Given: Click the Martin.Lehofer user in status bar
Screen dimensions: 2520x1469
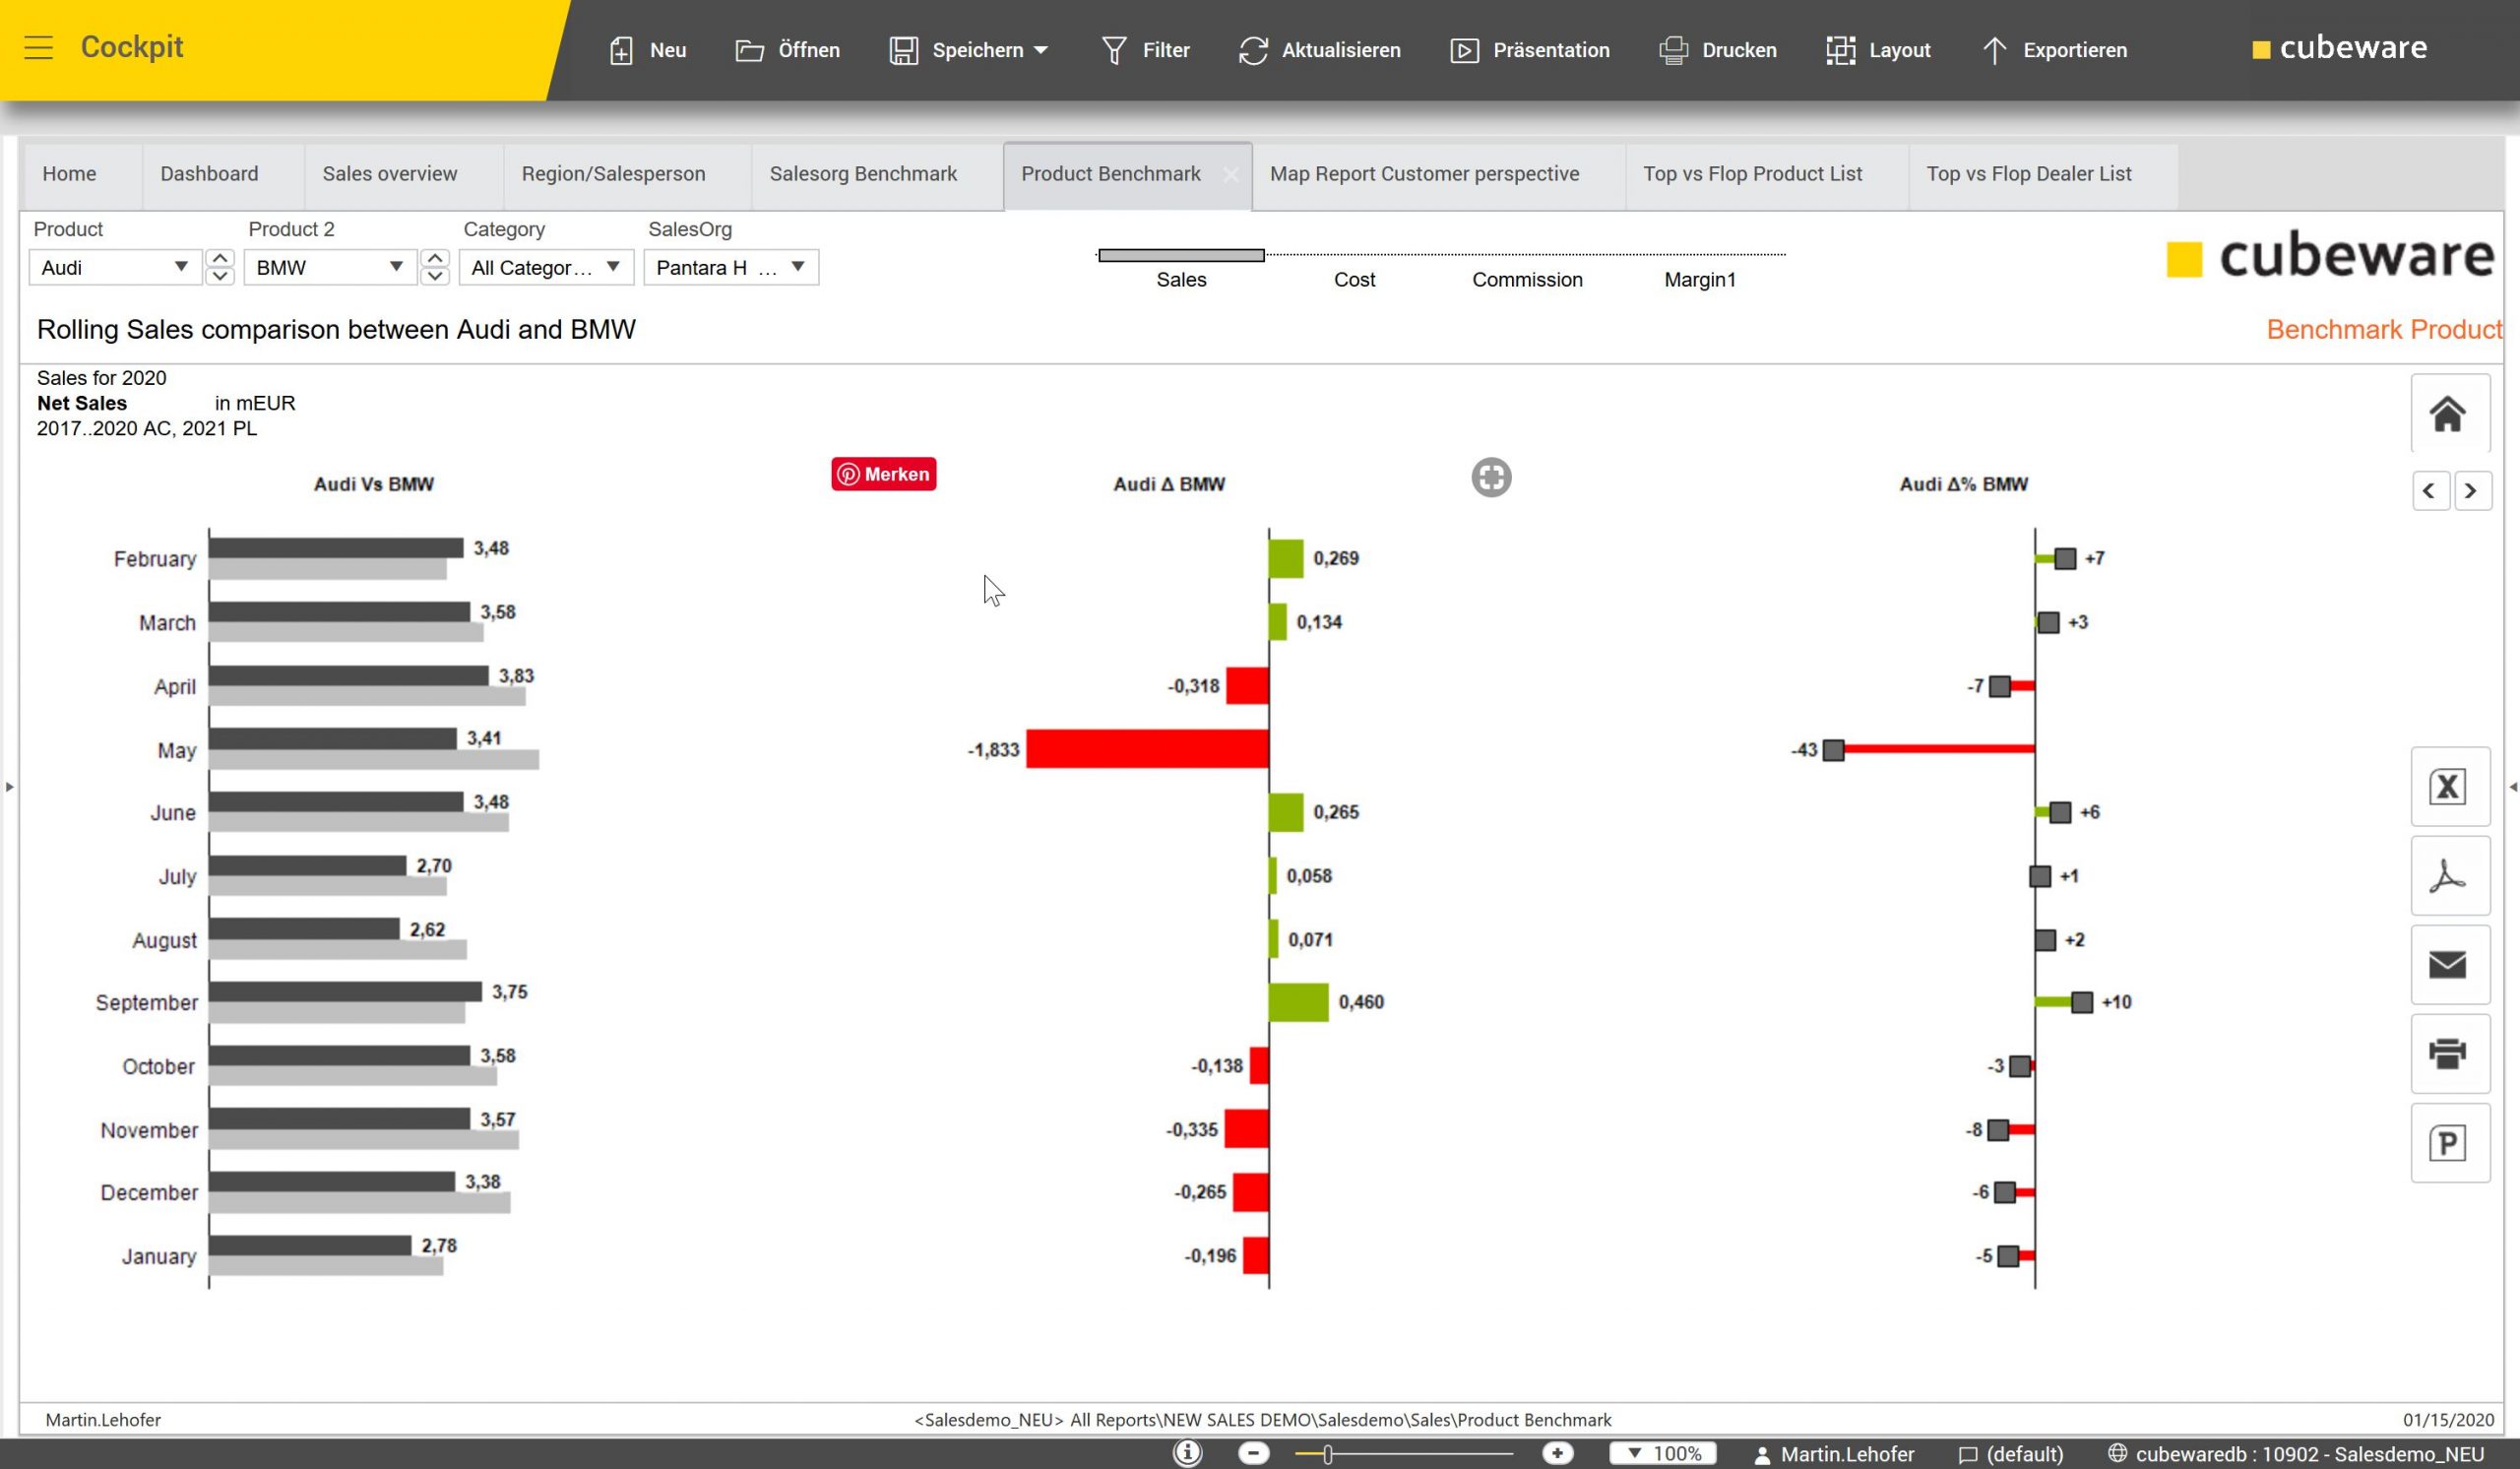Looking at the screenshot, I should [x=1834, y=1454].
